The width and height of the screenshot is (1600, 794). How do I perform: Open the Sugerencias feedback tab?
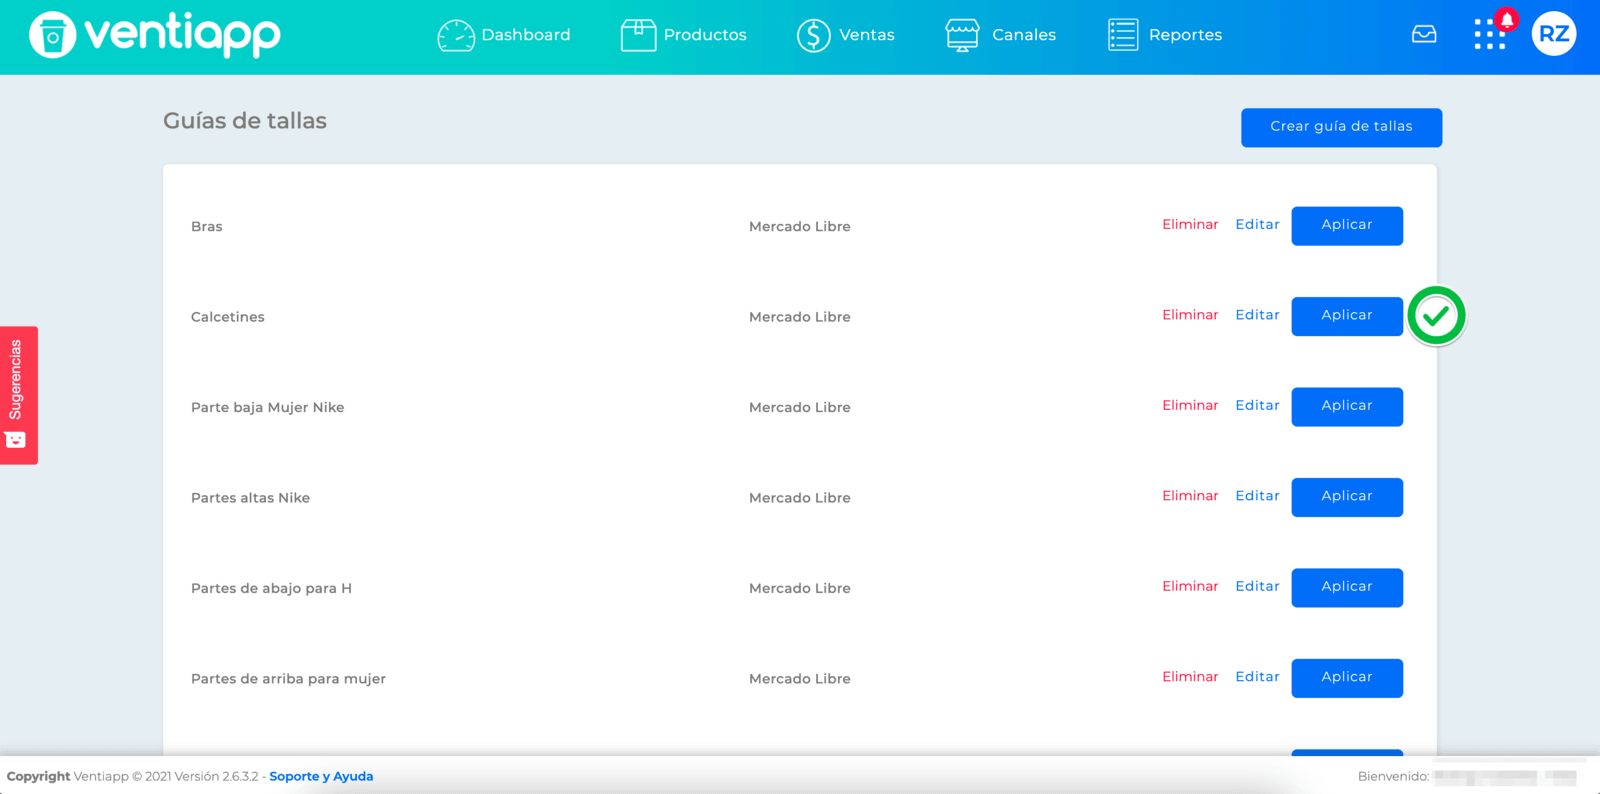click(x=18, y=395)
